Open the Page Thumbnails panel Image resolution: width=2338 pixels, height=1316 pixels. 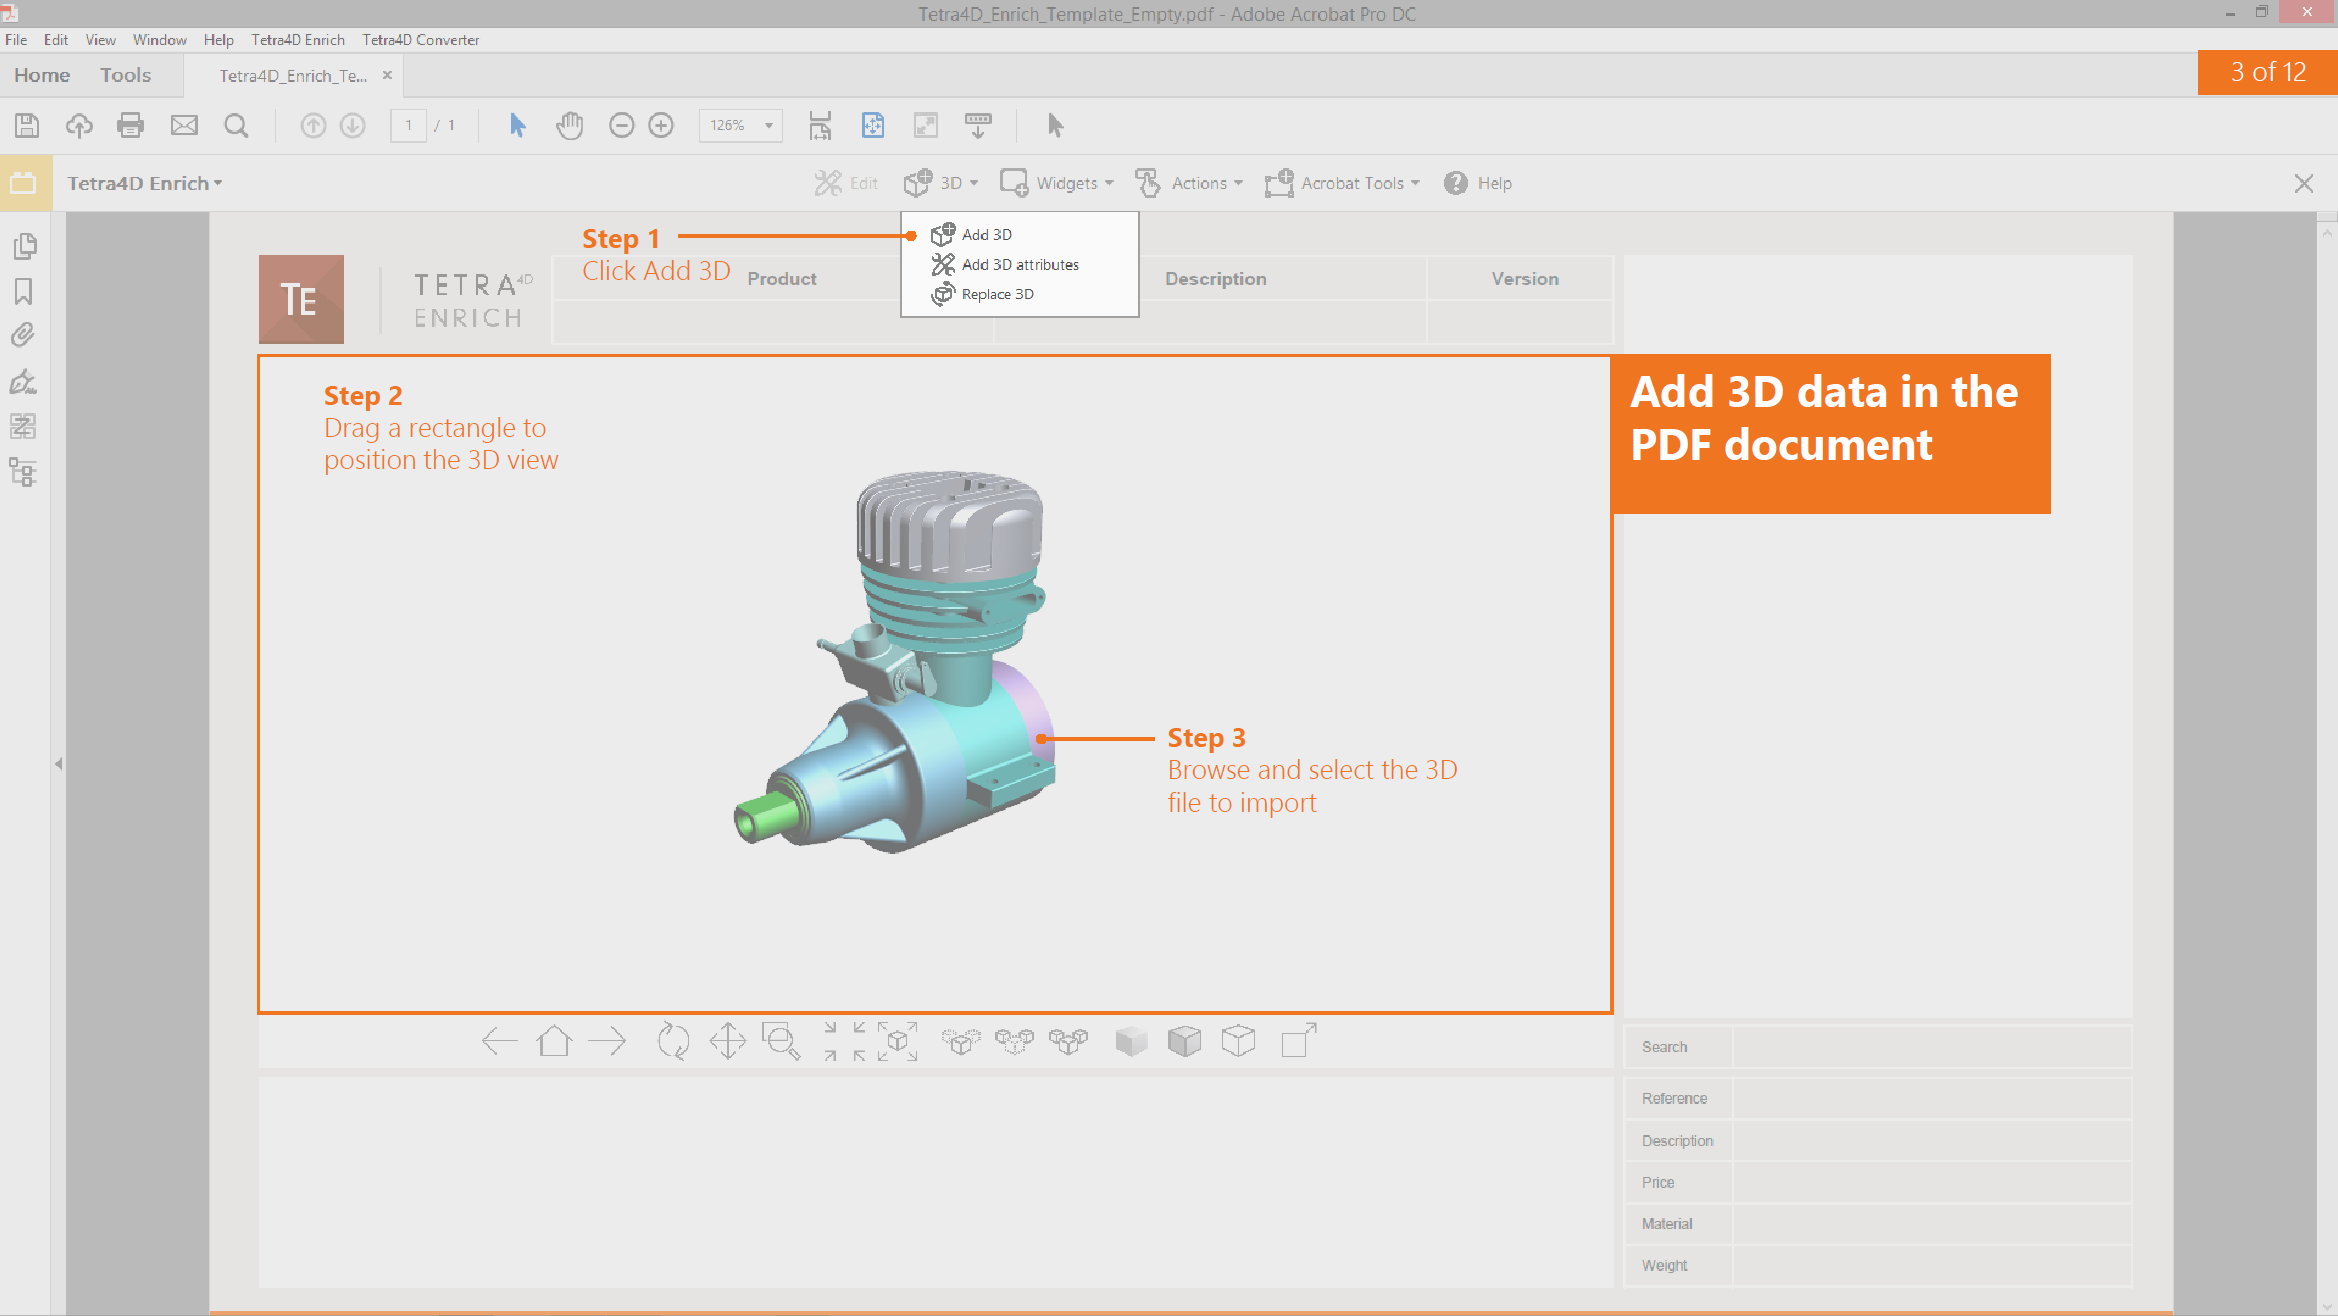pyautogui.click(x=24, y=246)
